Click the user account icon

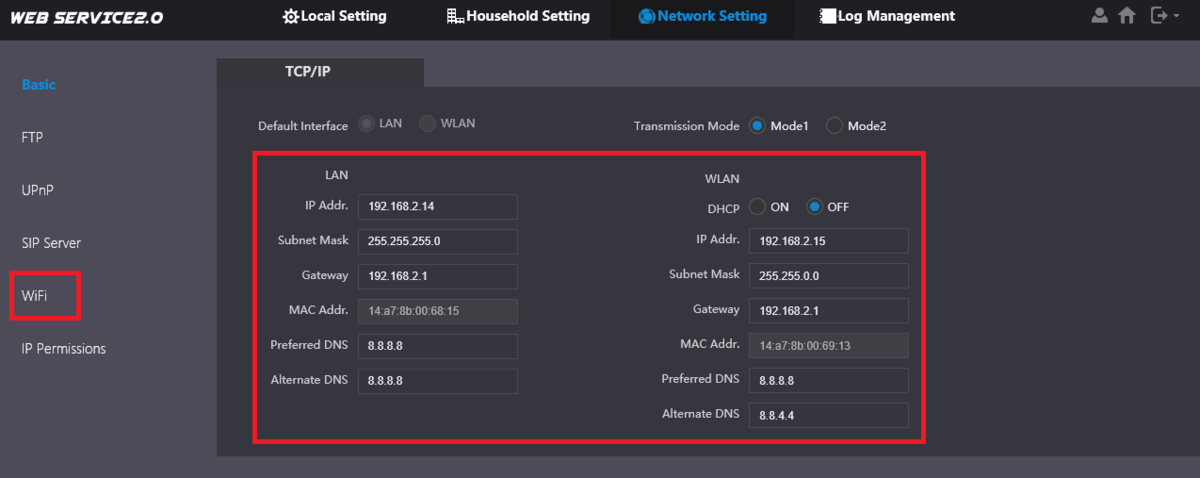point(1100,16)
